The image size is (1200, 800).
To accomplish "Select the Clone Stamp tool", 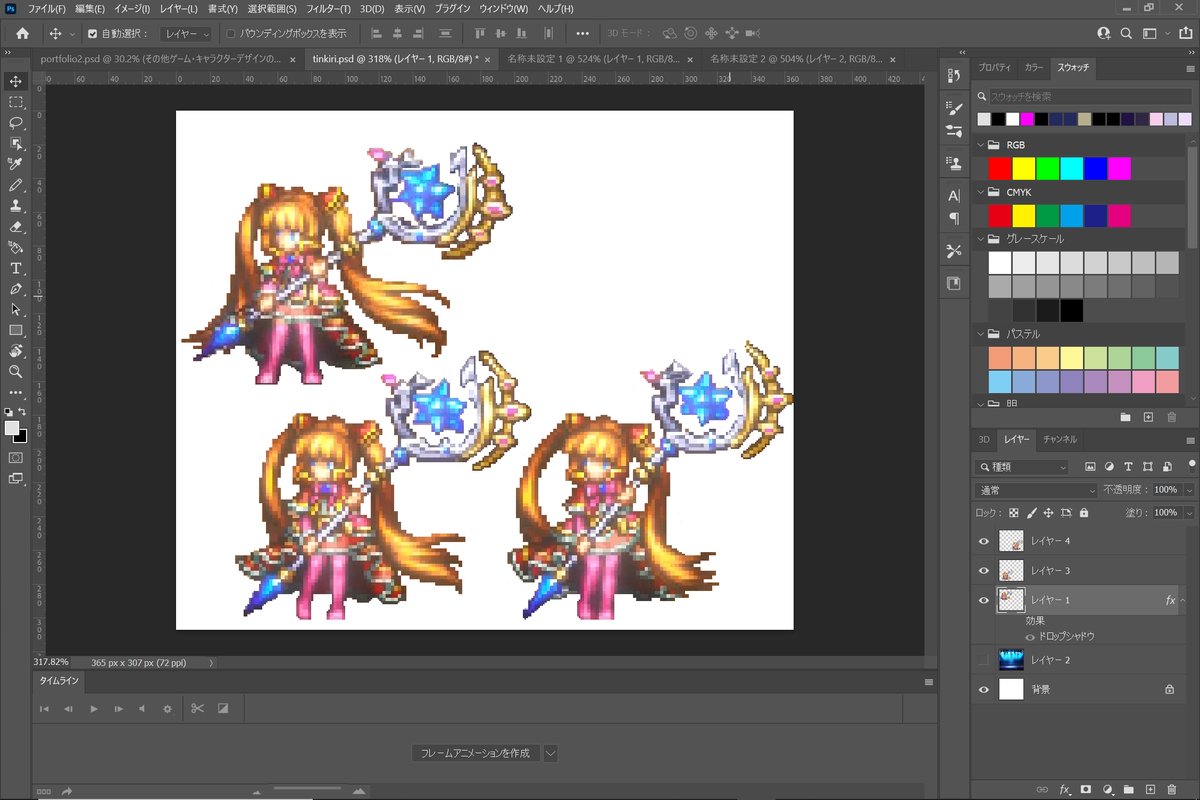I will coord(16,206).
